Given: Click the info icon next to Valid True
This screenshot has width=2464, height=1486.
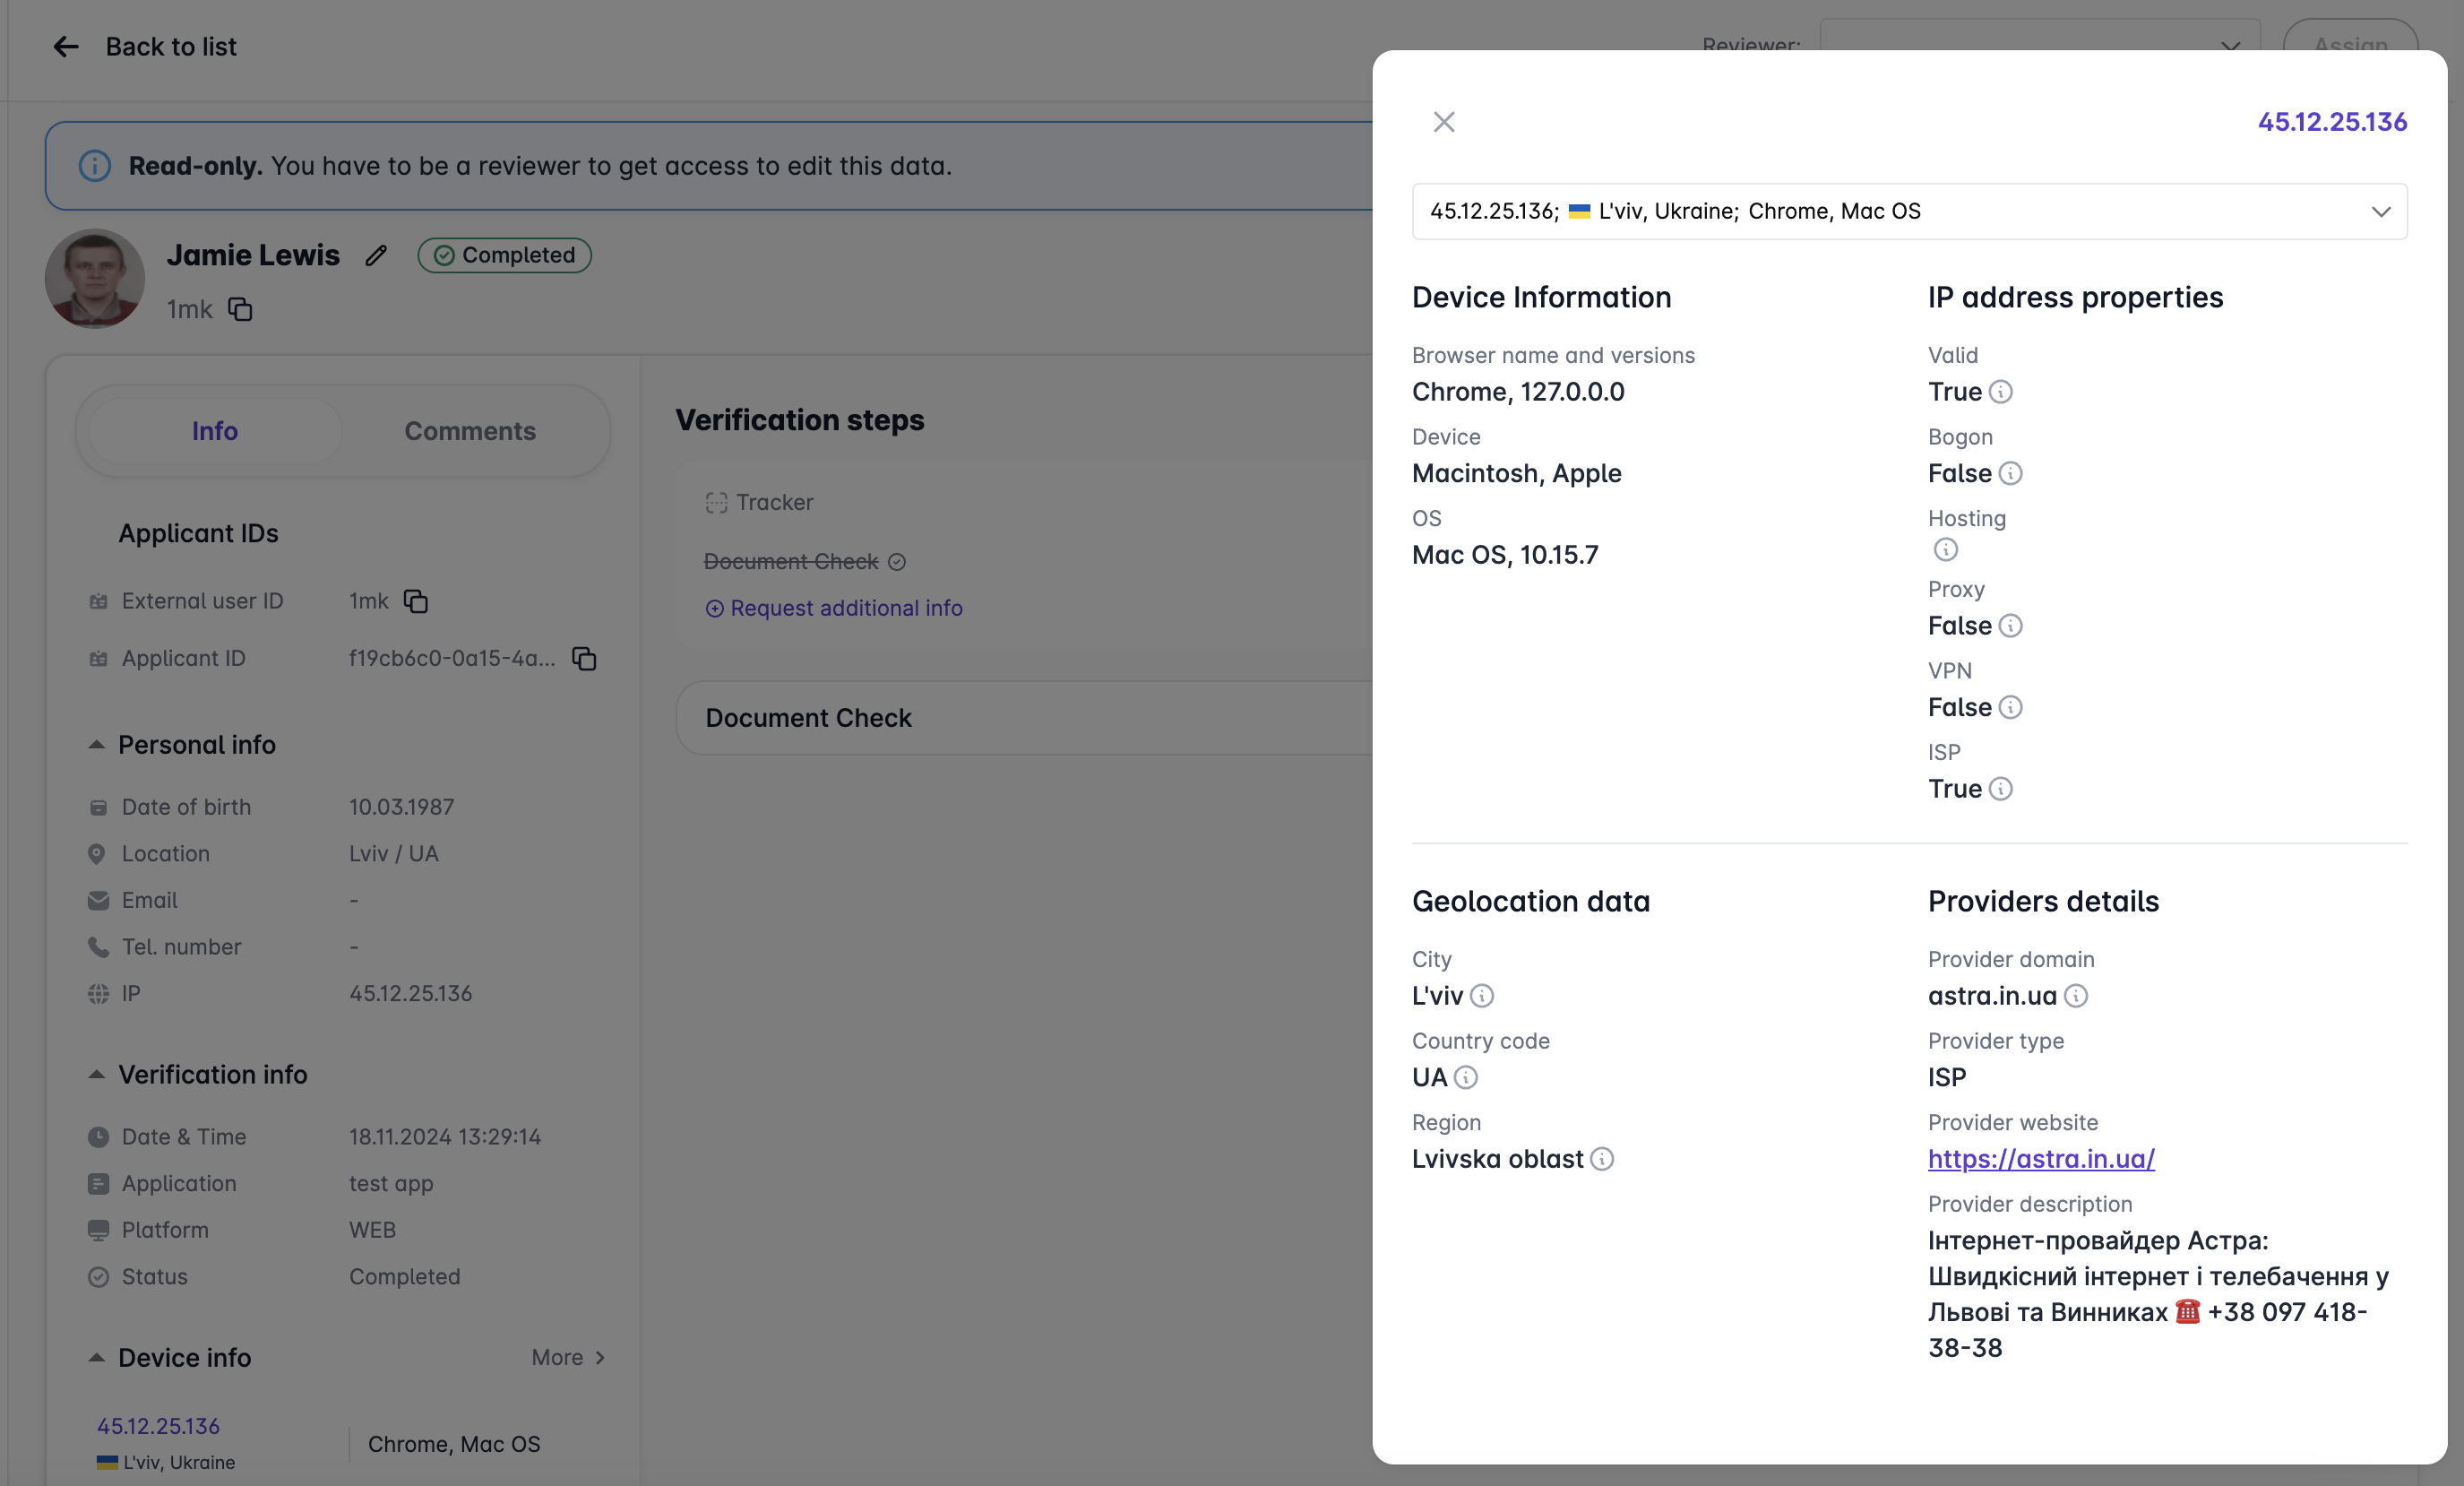Looking at the screenshot, I should tap(2001, 392).
